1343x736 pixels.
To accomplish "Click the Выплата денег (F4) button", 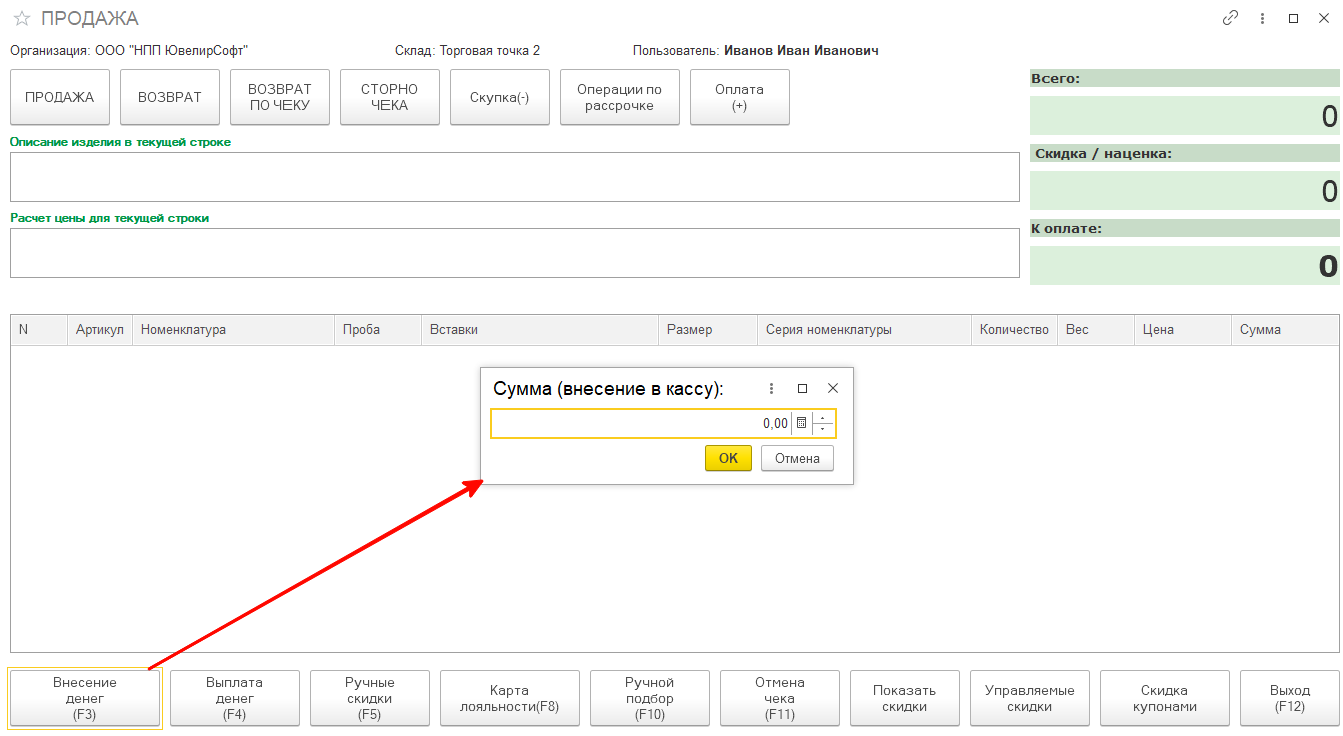I will 235,698.
